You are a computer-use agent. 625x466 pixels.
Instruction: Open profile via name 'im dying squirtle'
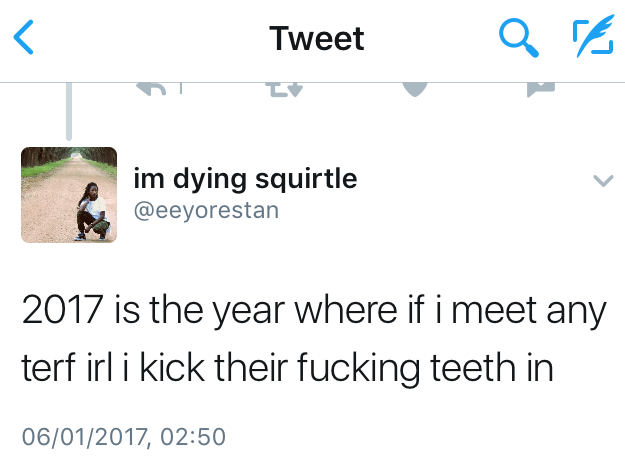[x=245, y=179]
